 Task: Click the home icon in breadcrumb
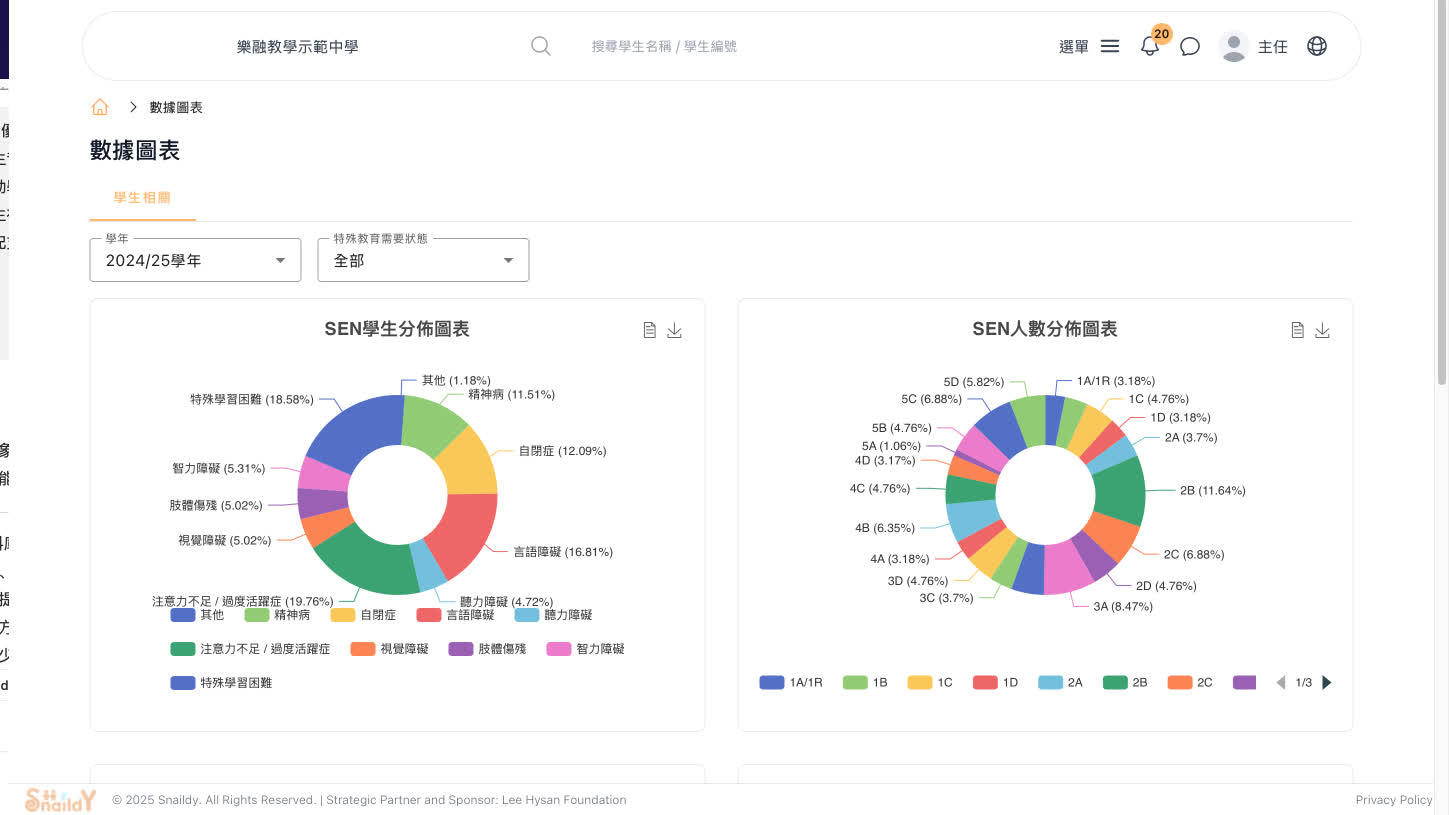[100, 107]
